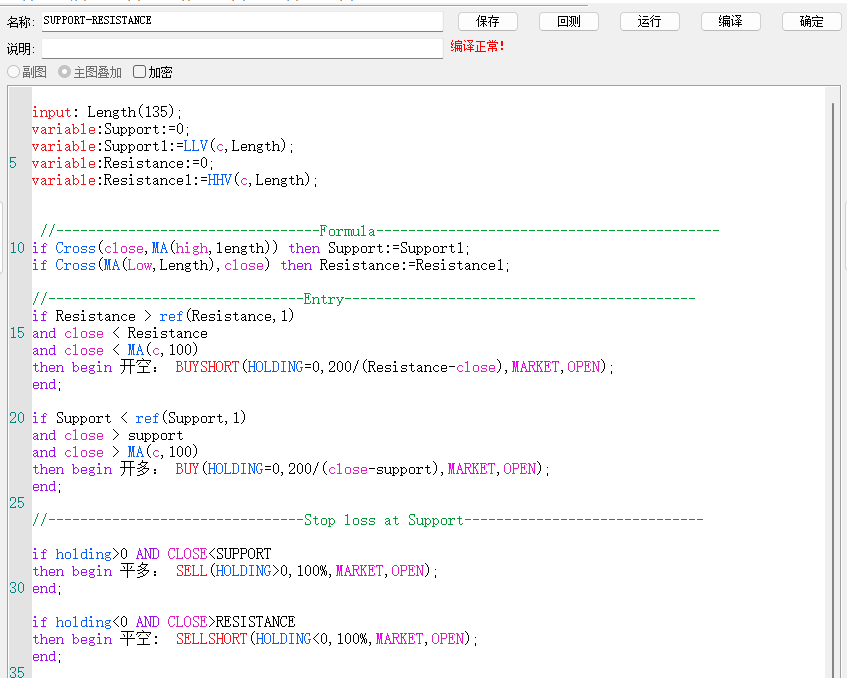Click the 平空 label in the code
This screenshot has width=847, height=678.
click(x=135, y=639)
